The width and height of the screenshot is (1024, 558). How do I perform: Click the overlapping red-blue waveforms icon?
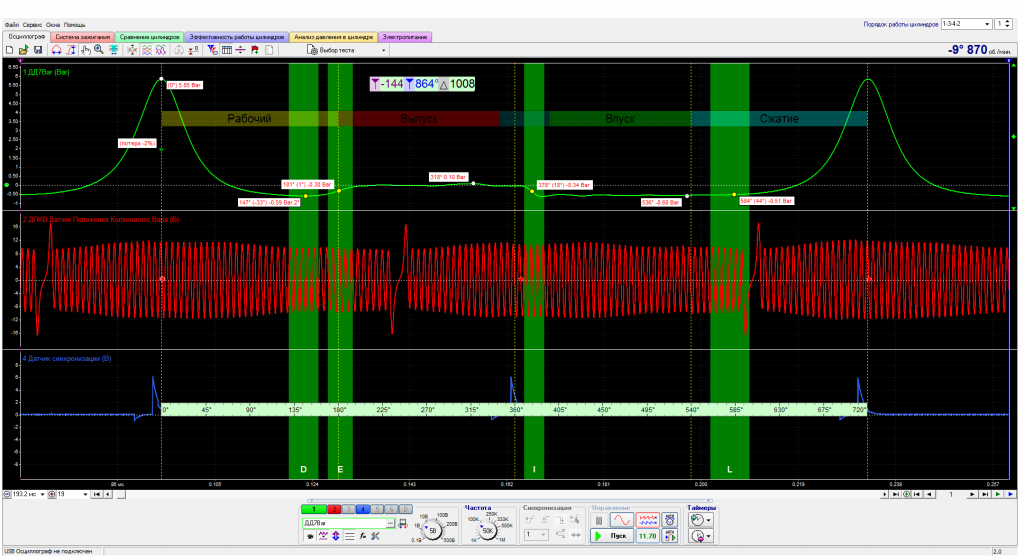(161, 50)
